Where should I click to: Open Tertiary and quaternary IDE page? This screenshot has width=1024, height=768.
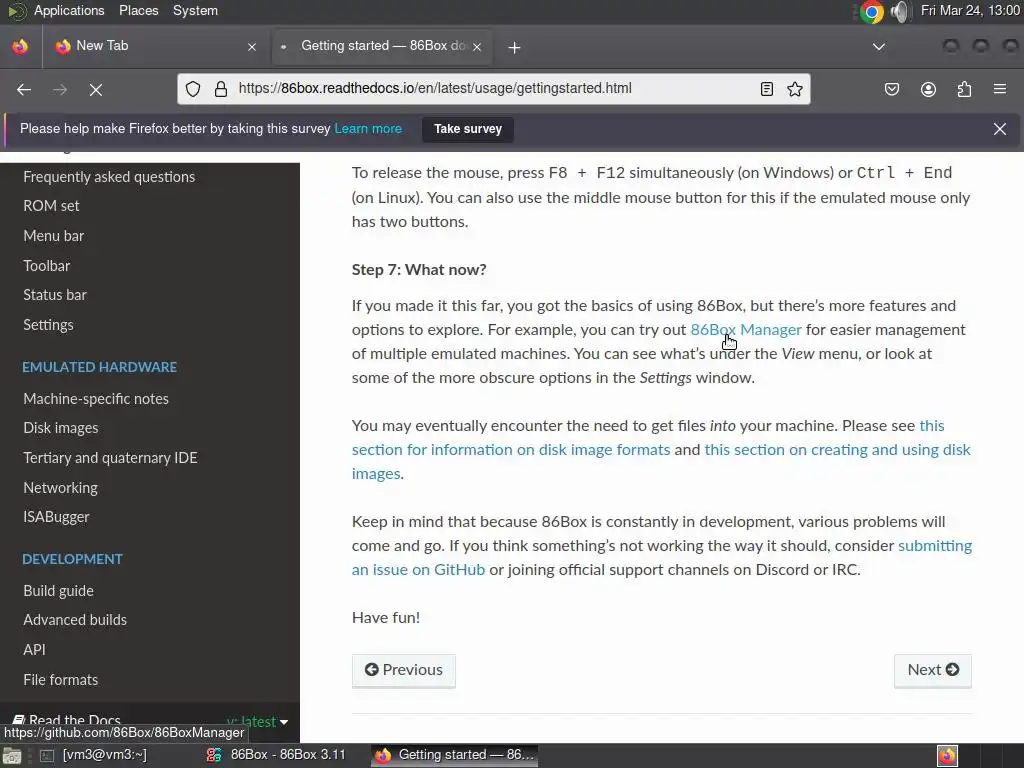(x=110, y=458)
